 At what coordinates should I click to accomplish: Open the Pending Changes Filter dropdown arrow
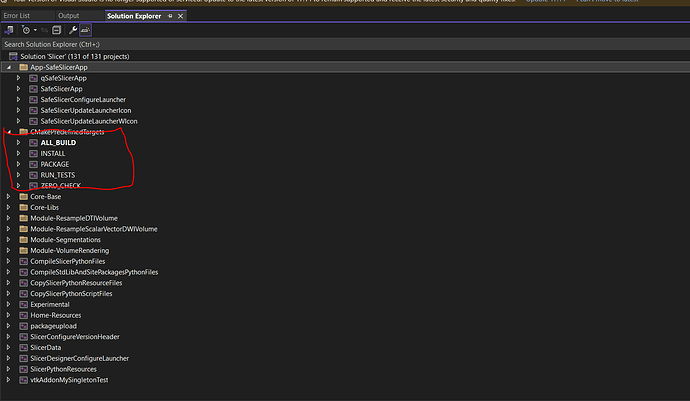[35, 30]
